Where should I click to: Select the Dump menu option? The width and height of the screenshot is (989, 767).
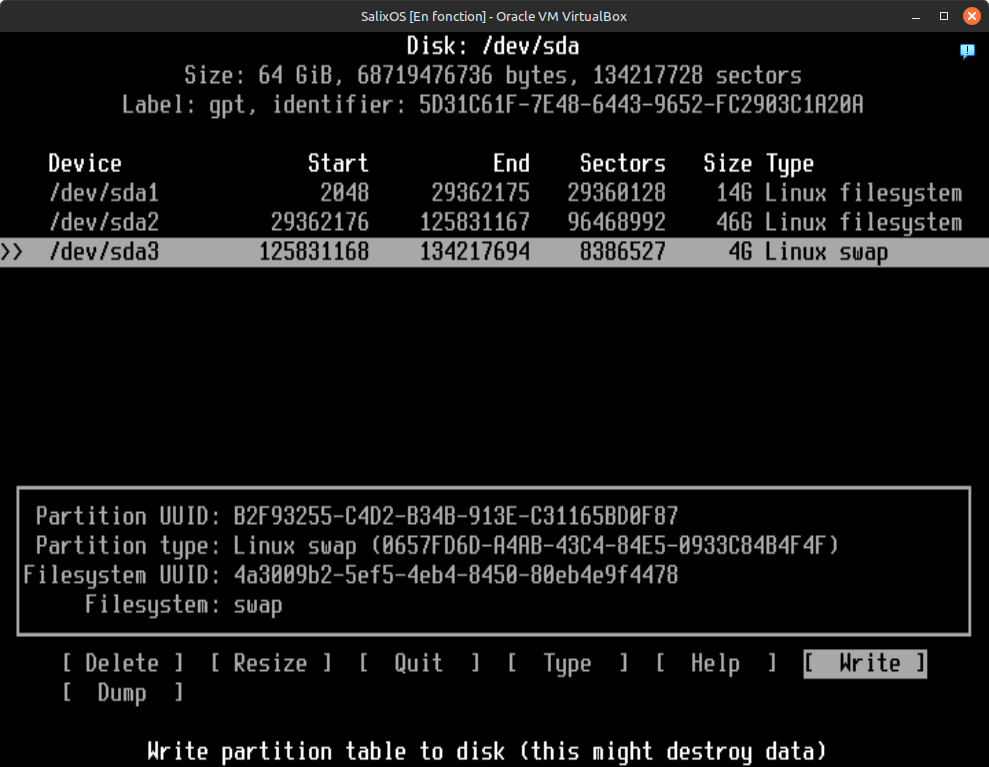click(122, 693)
